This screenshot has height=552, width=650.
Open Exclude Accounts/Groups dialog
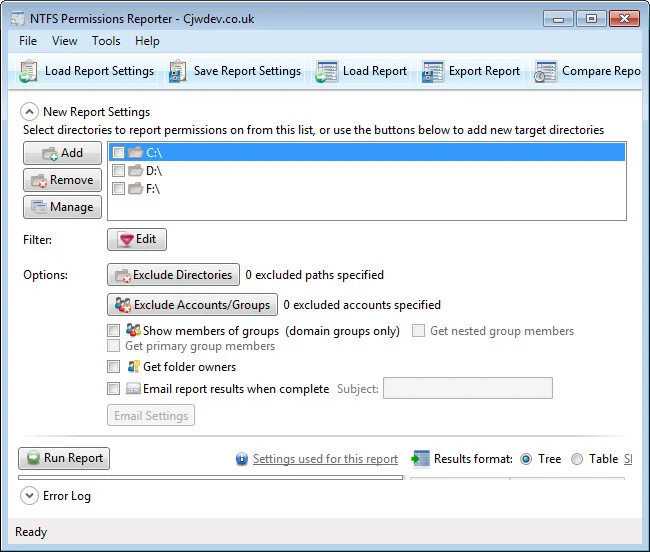tap(192, 305)
